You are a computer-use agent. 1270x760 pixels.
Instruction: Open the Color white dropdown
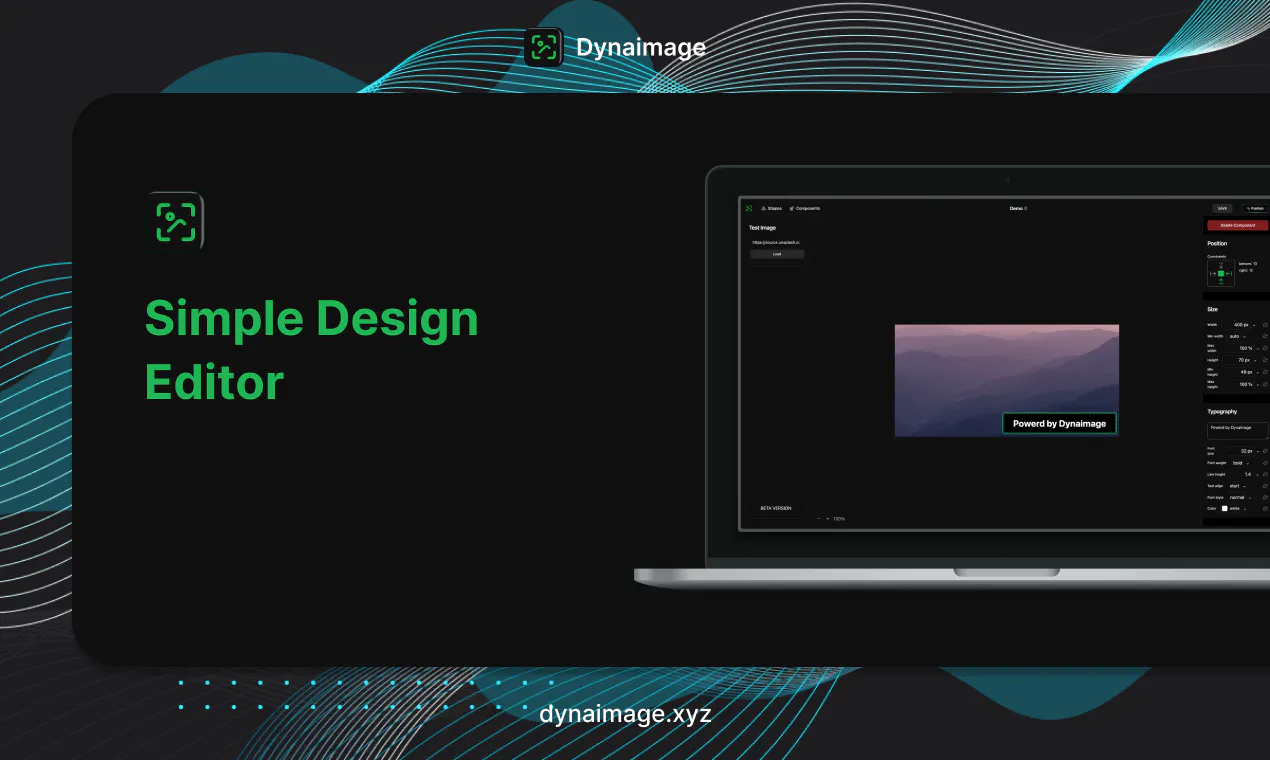[x=1239, y=509]
